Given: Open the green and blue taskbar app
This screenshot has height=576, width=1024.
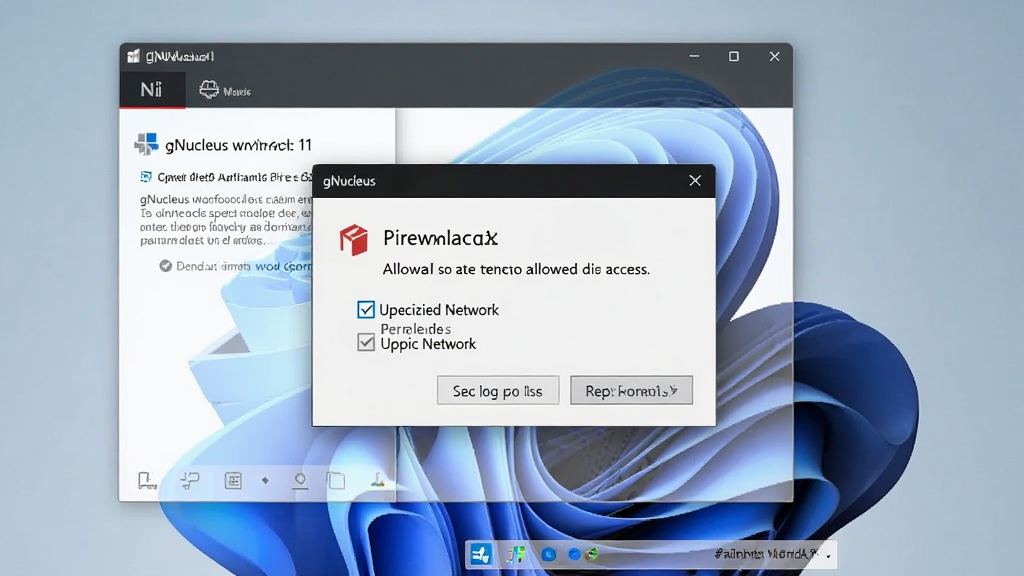Looking at the screenshot, I should coord(515,554).
